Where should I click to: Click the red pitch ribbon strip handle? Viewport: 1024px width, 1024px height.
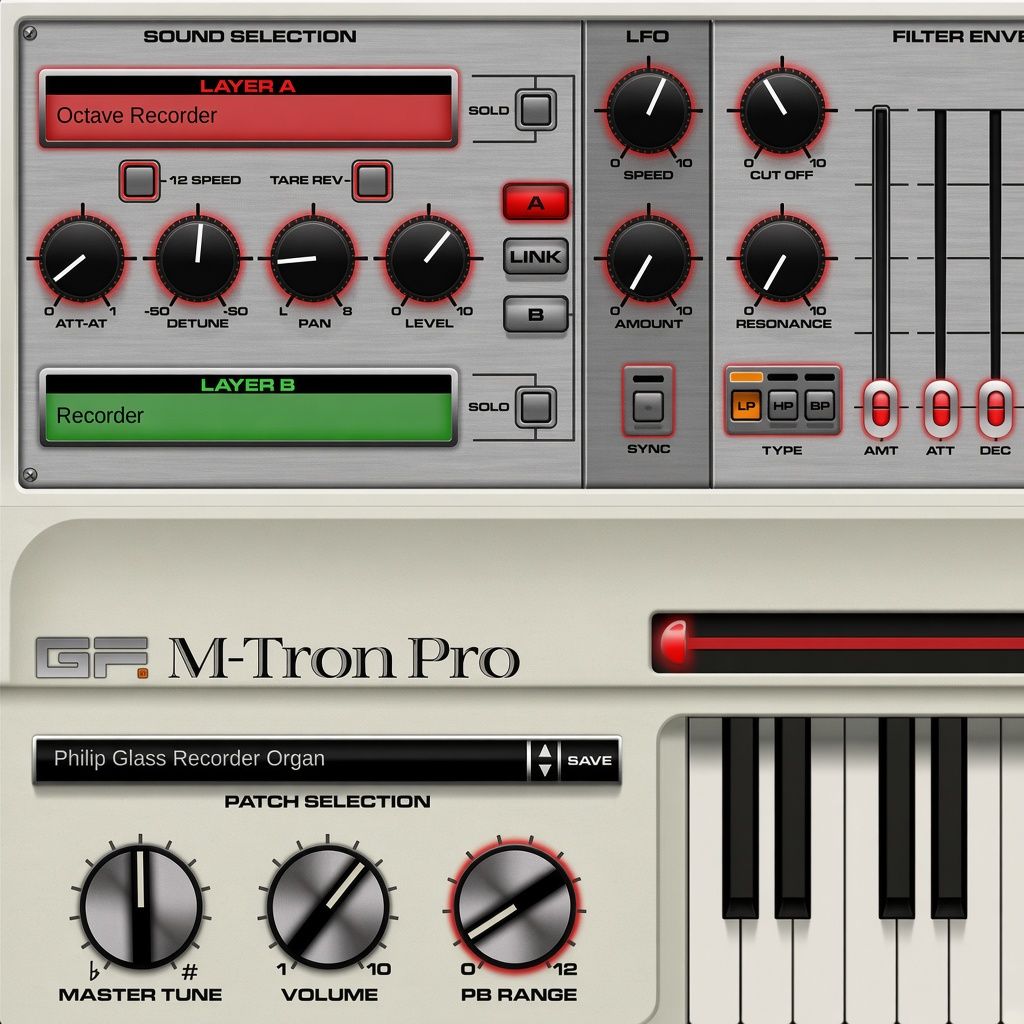tap(673, 641)
